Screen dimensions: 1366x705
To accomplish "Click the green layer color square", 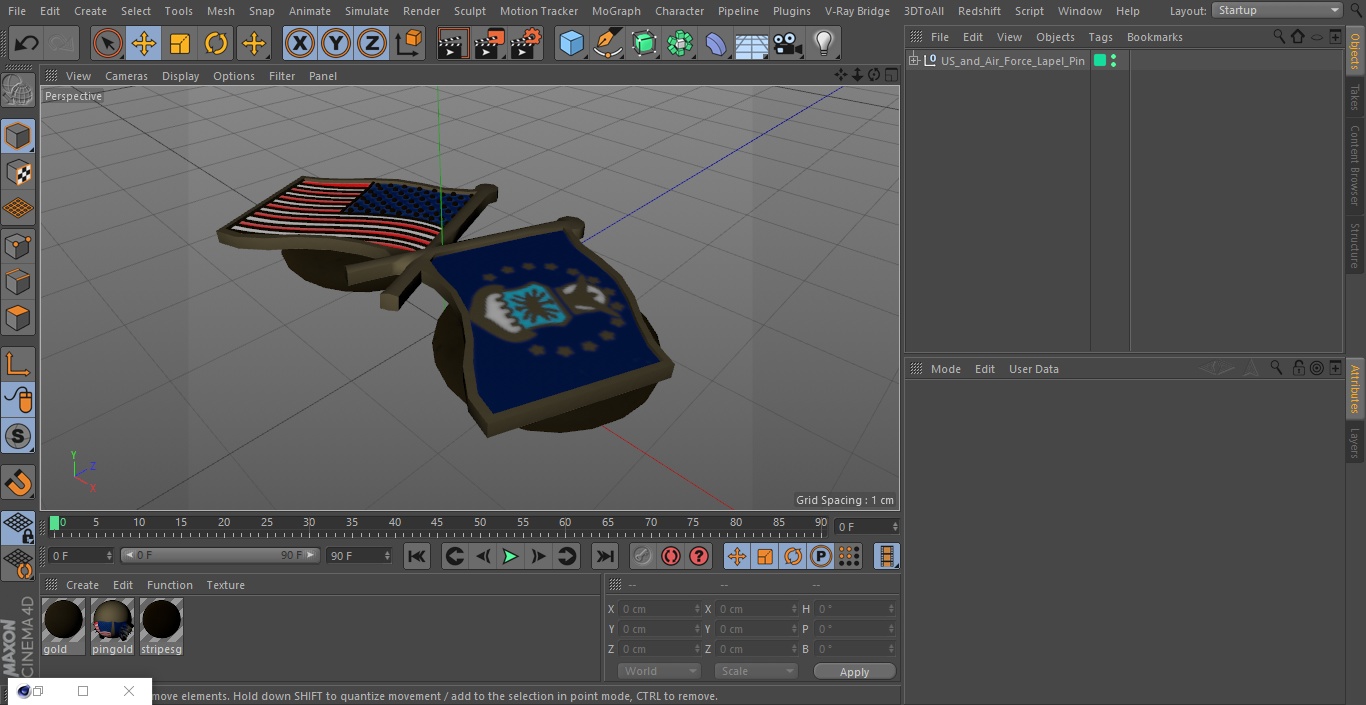I will [x=1100, y=61].
